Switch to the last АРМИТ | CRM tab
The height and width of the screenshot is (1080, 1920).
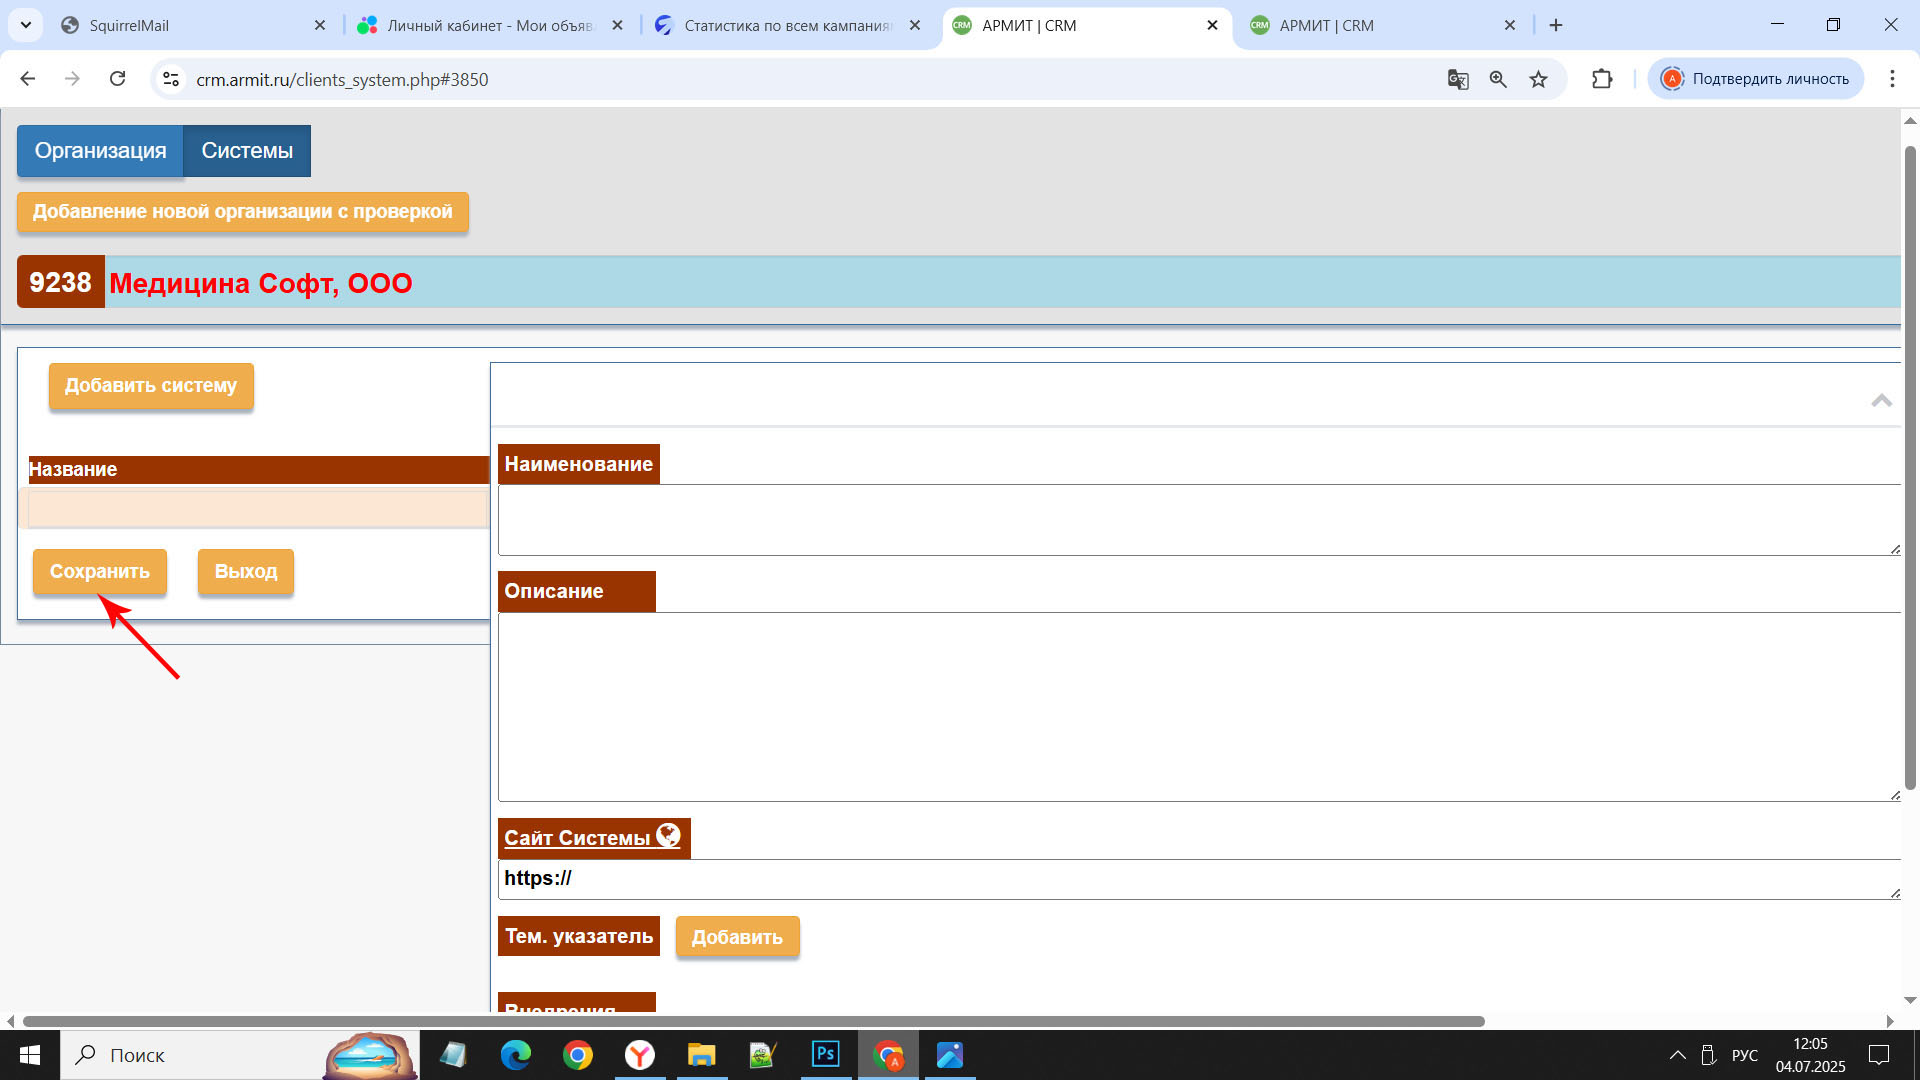coord(1384,25)
